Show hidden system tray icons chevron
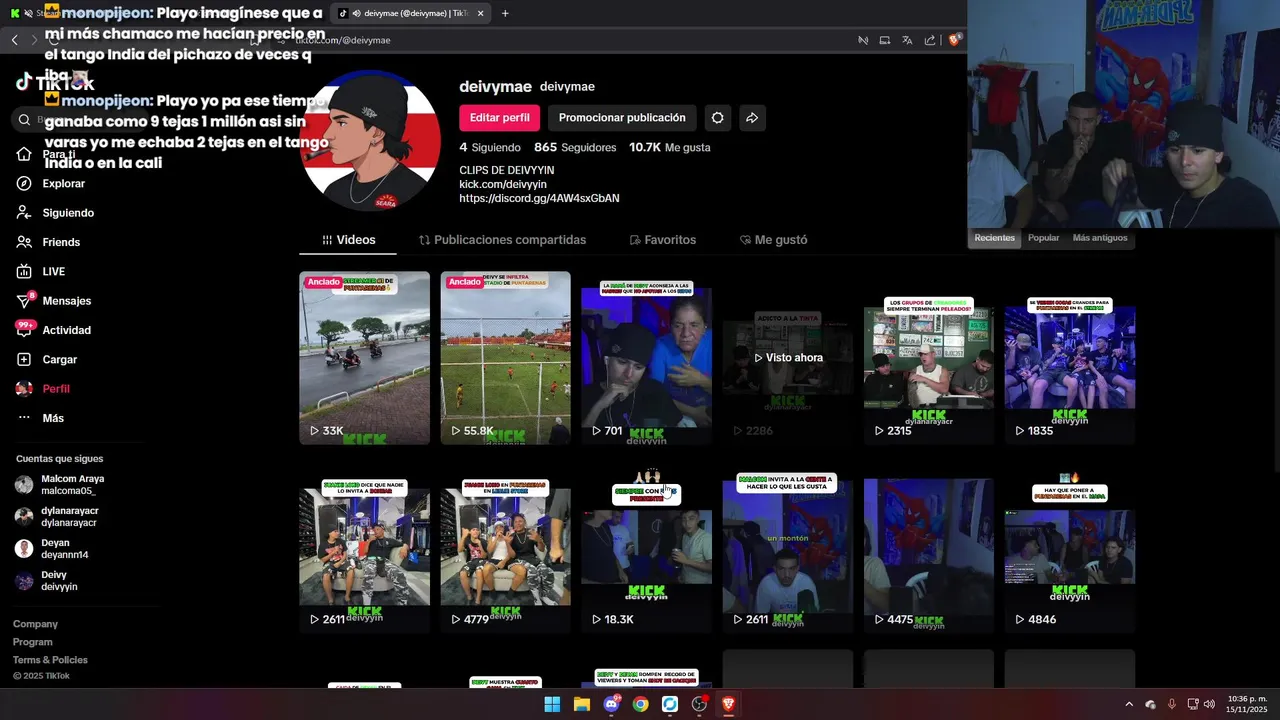Viewport: 1280px width, 720px height. click(1129, 704)
